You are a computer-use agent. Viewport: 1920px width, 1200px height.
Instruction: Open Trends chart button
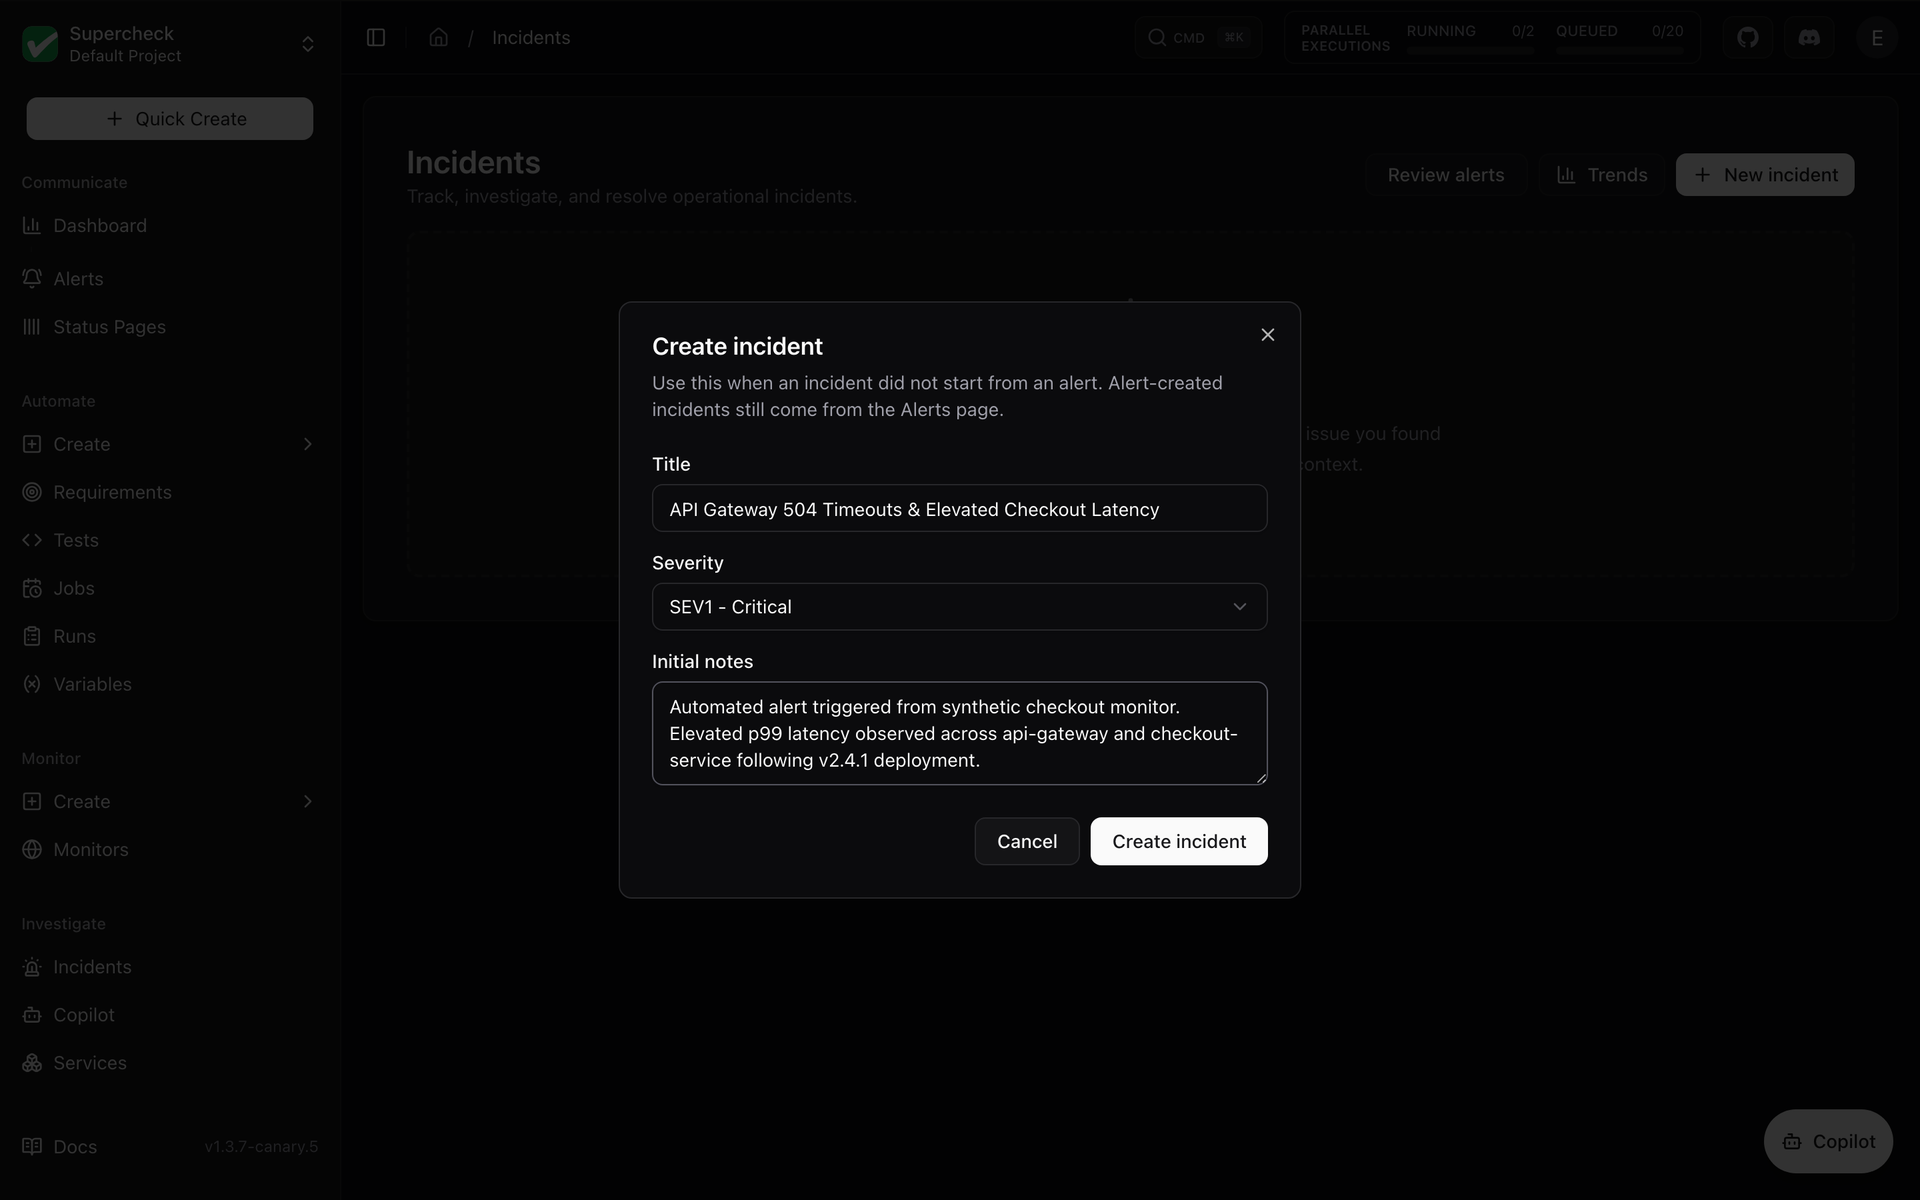tap(1601, 175)
